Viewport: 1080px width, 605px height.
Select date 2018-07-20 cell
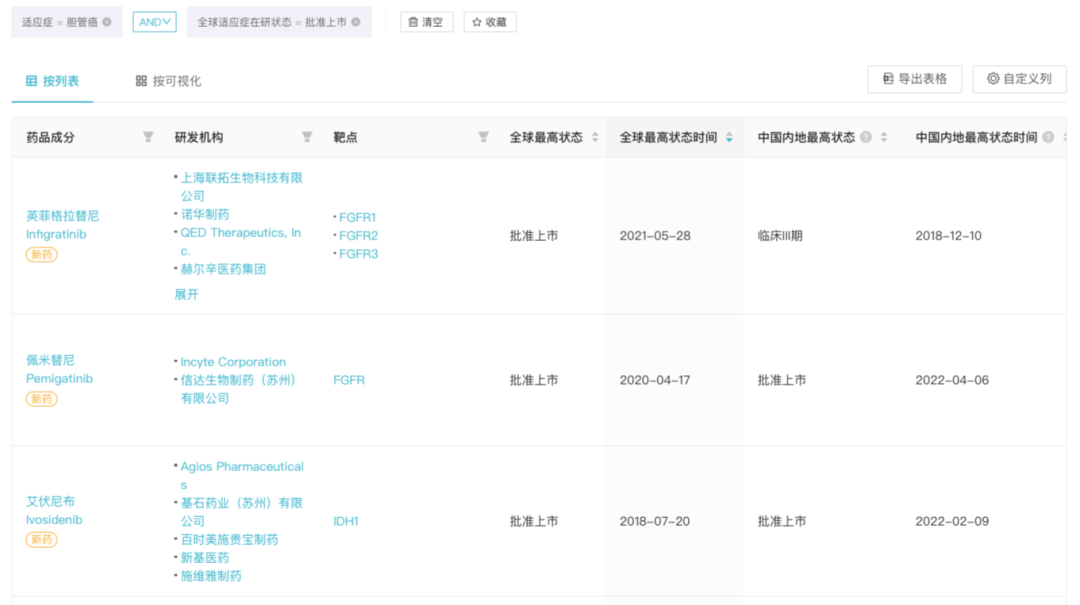click(x=654, y=521)
